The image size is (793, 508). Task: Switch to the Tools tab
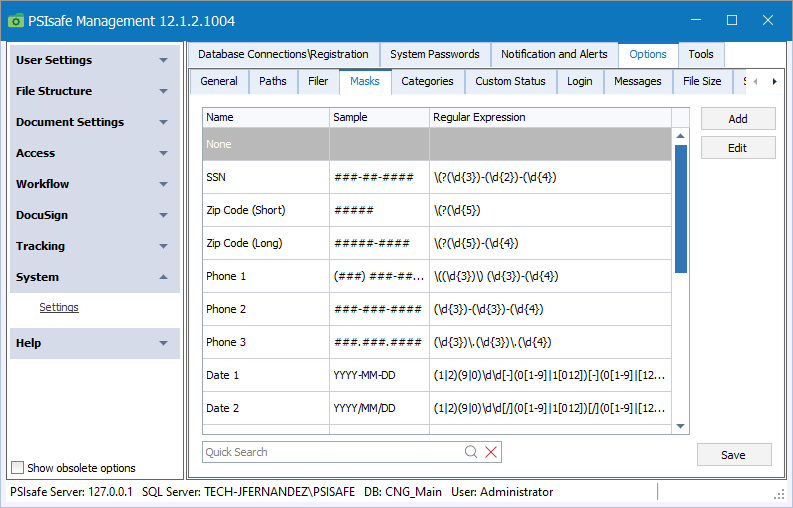(x=701, y=54)
